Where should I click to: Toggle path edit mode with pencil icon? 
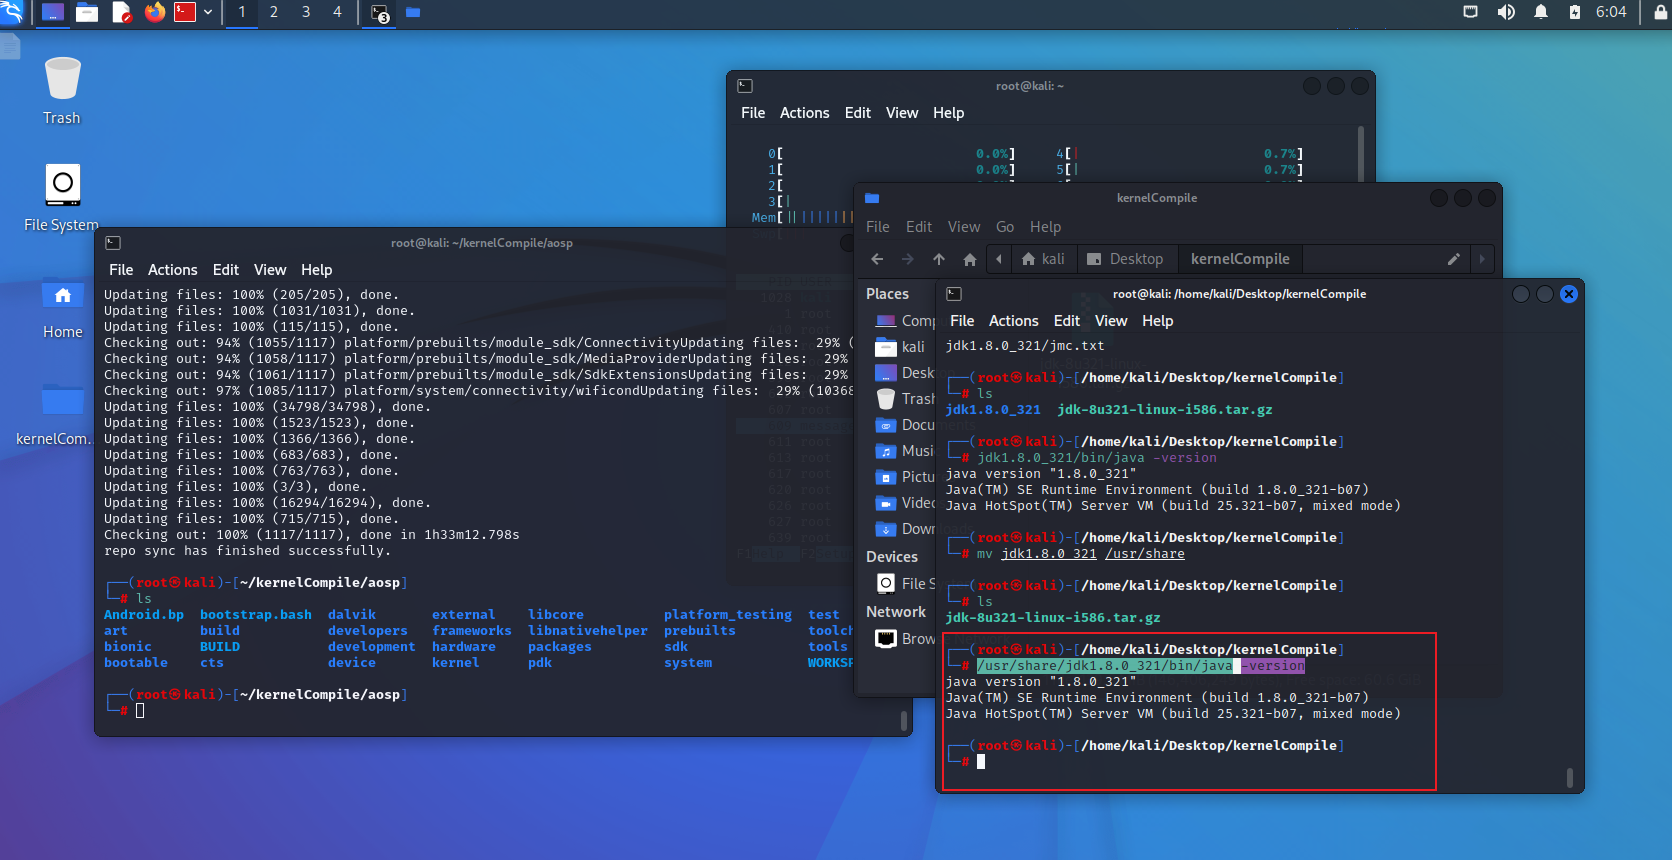(x=1453, y=259)
